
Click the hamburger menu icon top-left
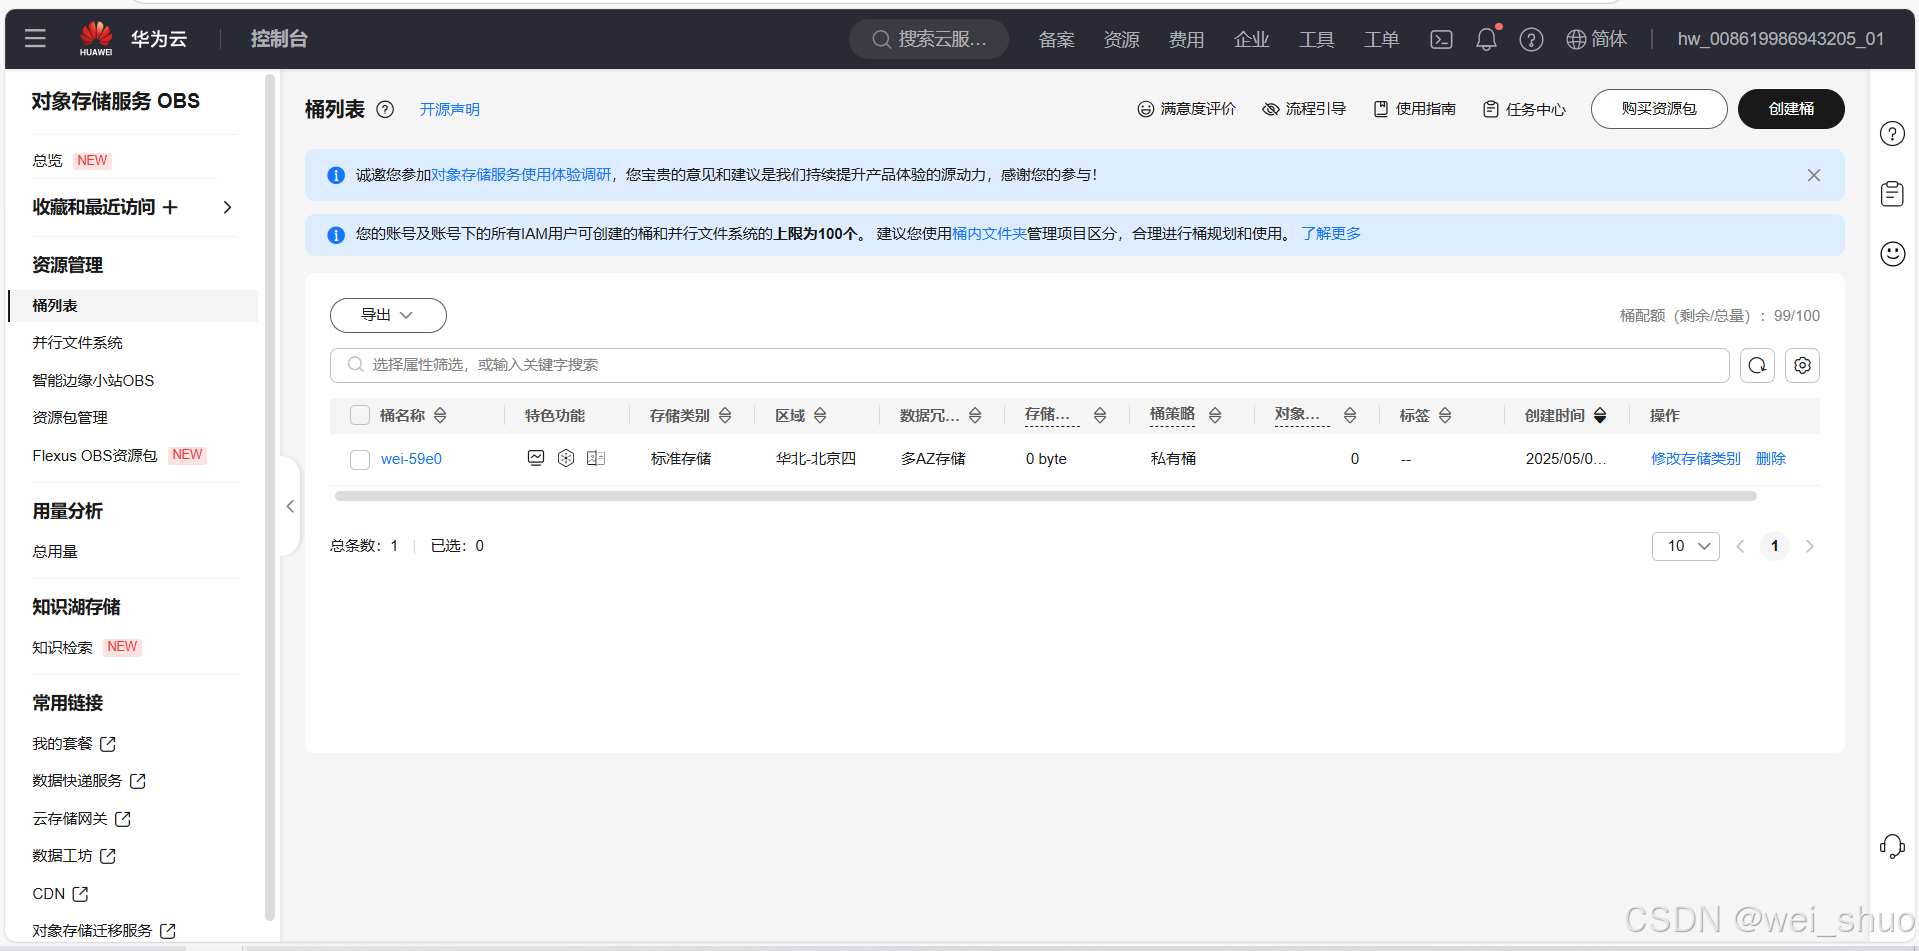click(x=35, y=39)
